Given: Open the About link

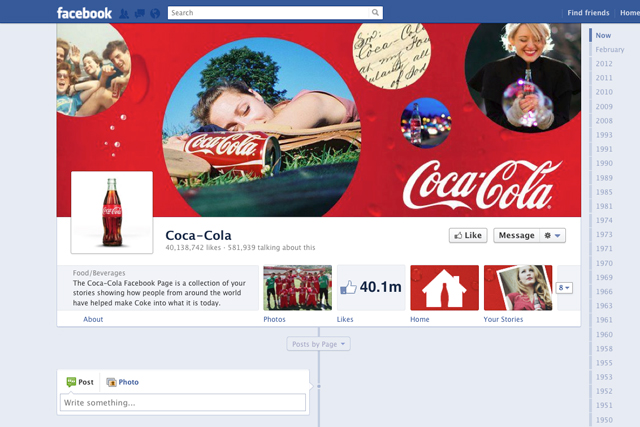Looking at the screenshot, I should [x=93, y=319].
